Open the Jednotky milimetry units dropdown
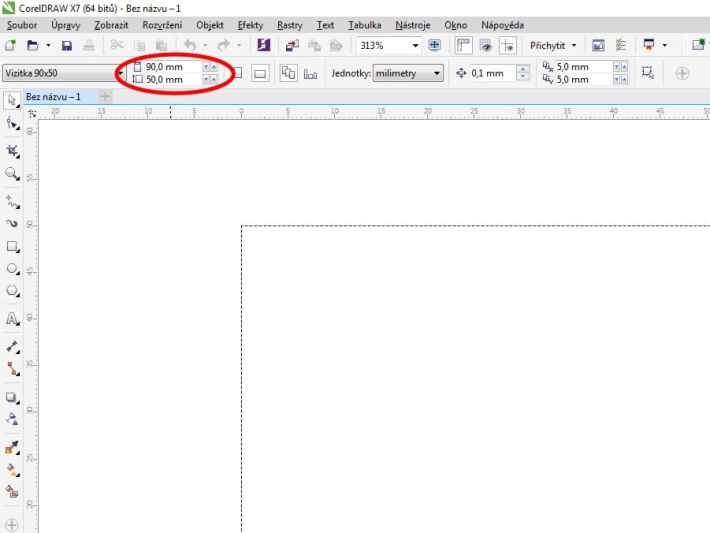710x533 pixels. click(437, 73)
